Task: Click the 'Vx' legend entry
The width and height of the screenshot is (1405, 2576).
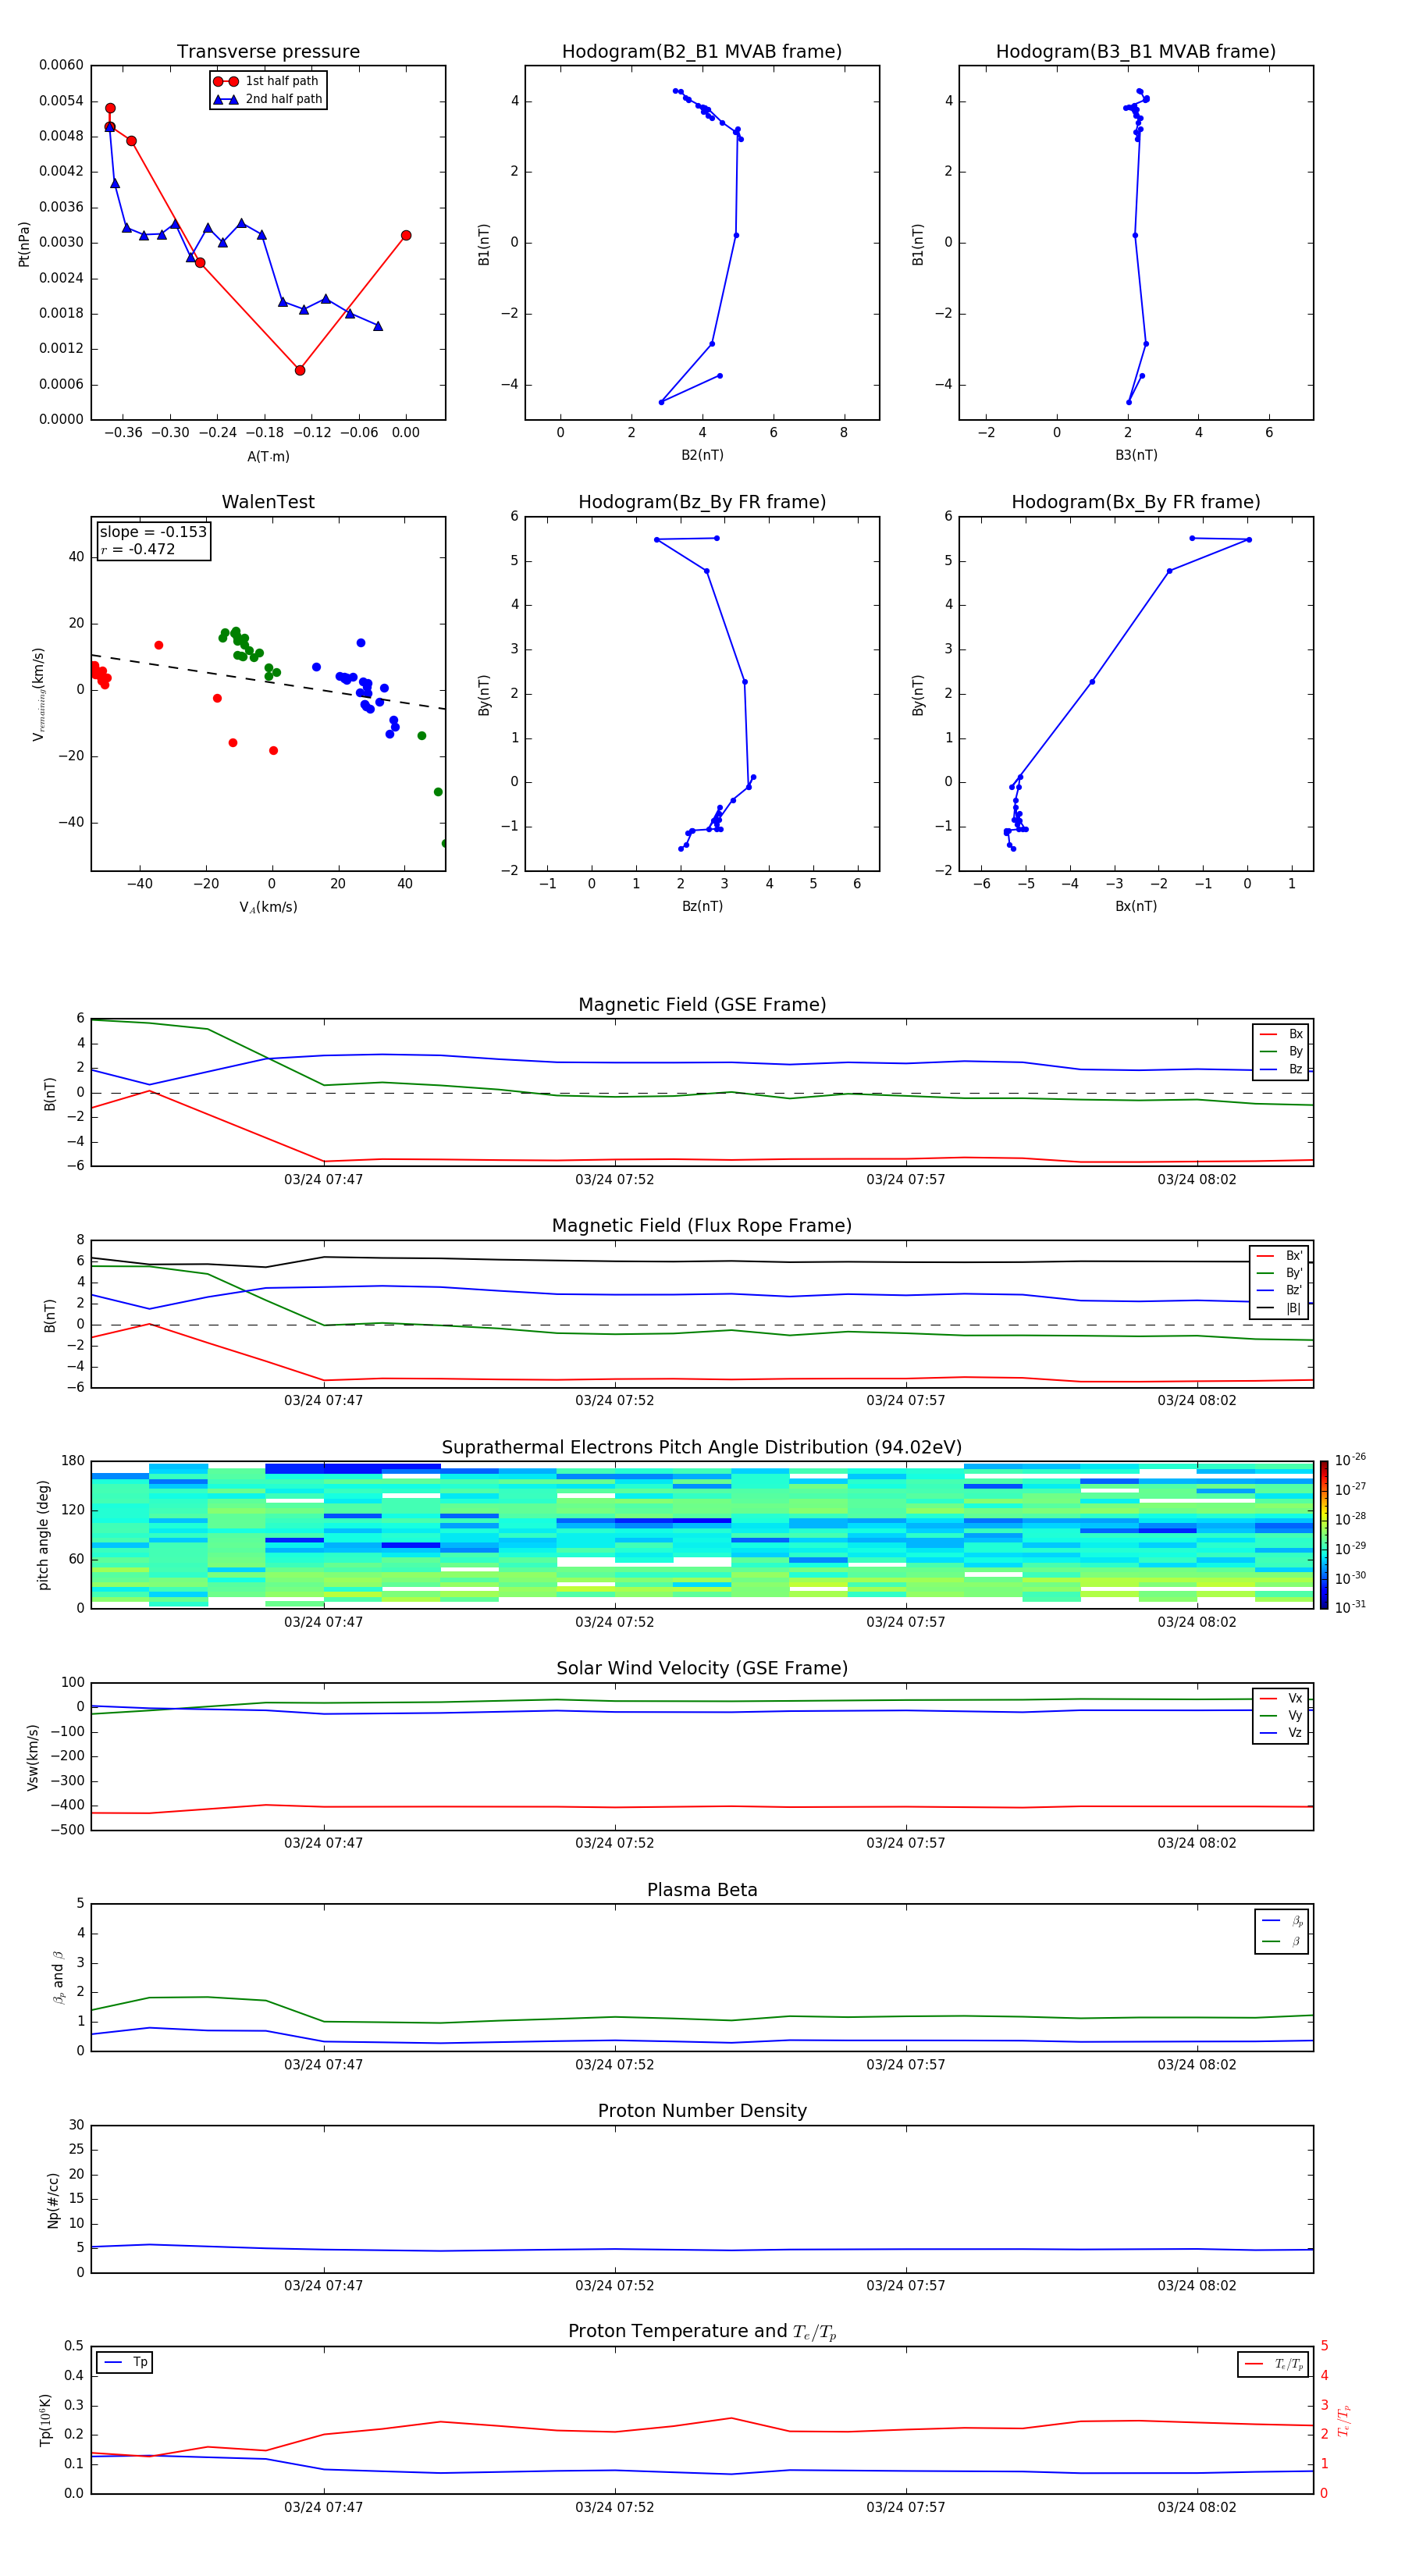Action: coord(1281,1698)
